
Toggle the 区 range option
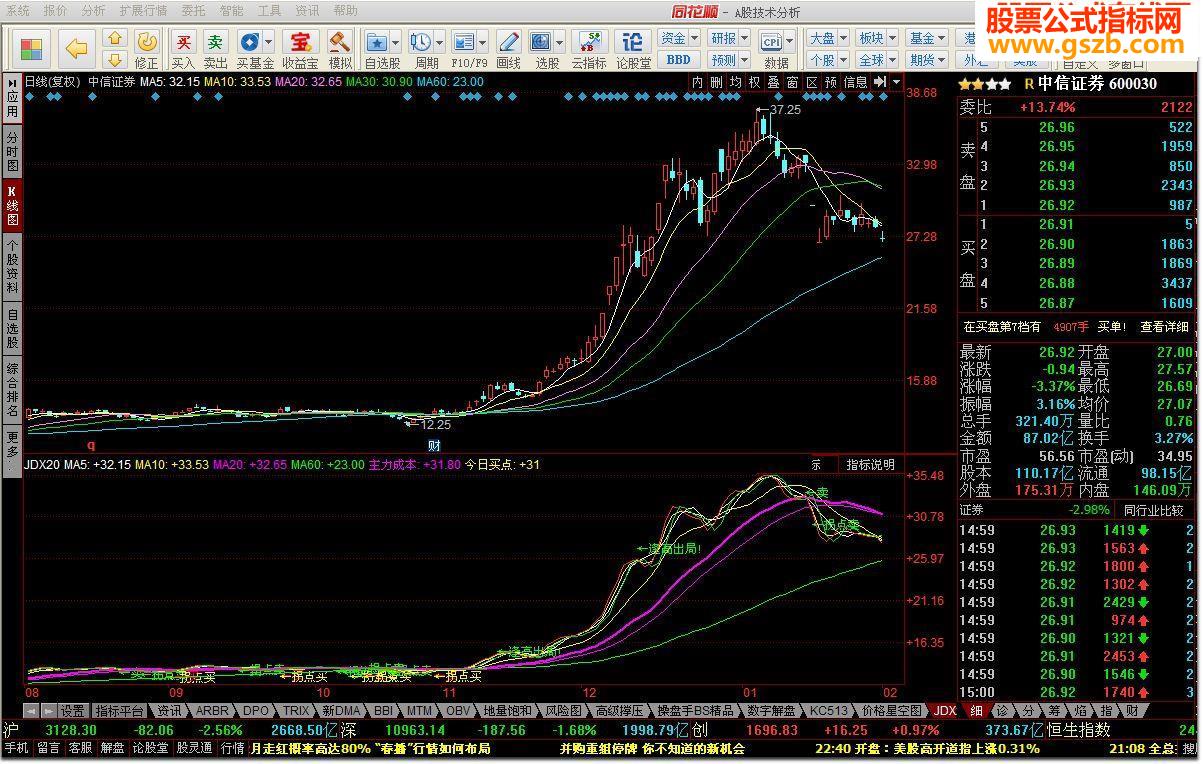(811, 82)
